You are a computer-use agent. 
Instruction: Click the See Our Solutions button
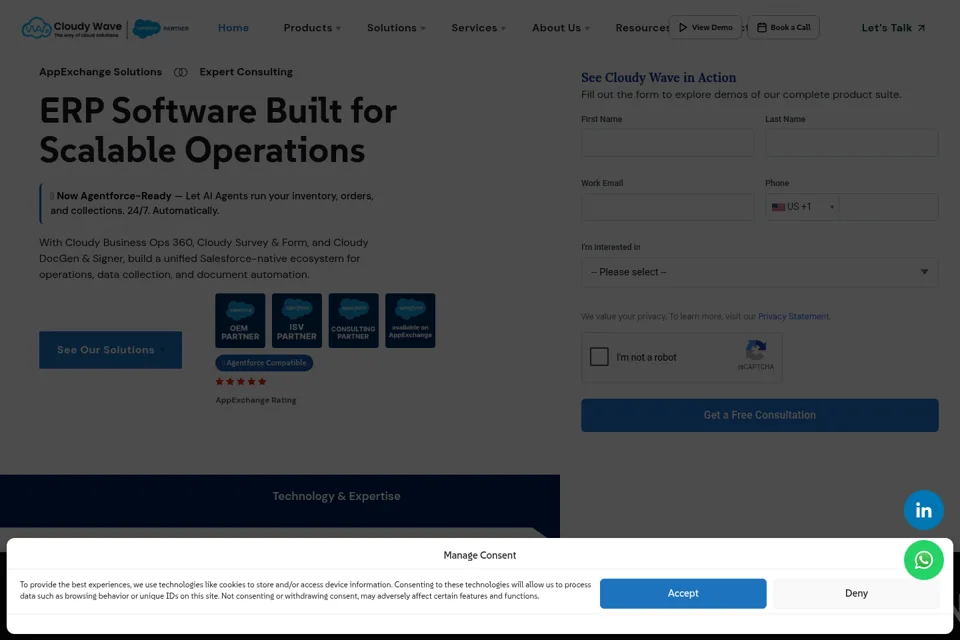(x=110, y=350)
